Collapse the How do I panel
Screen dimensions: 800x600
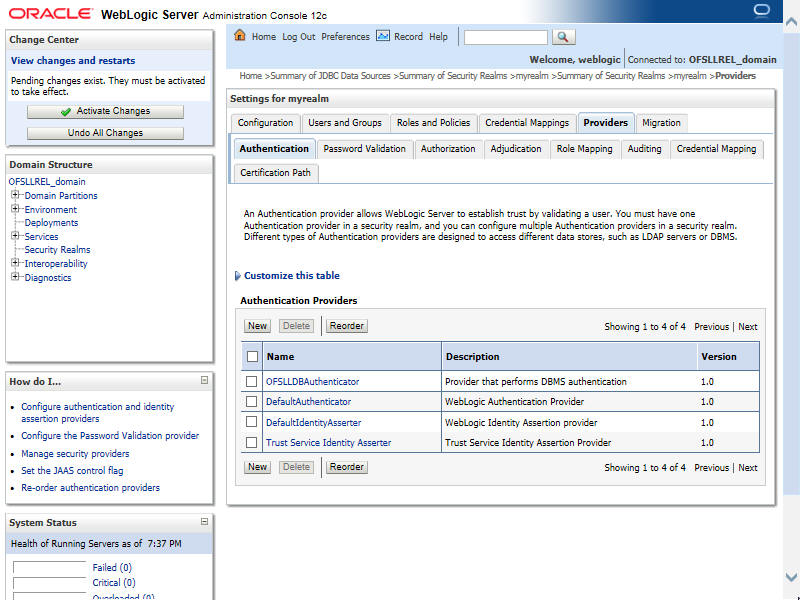[x=204, y=380]
